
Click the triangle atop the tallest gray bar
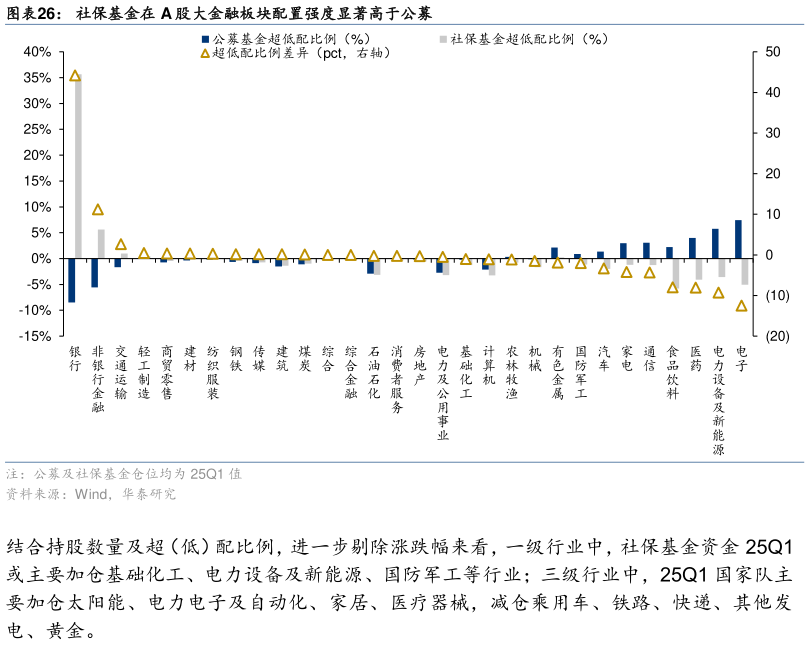[75, 76]
